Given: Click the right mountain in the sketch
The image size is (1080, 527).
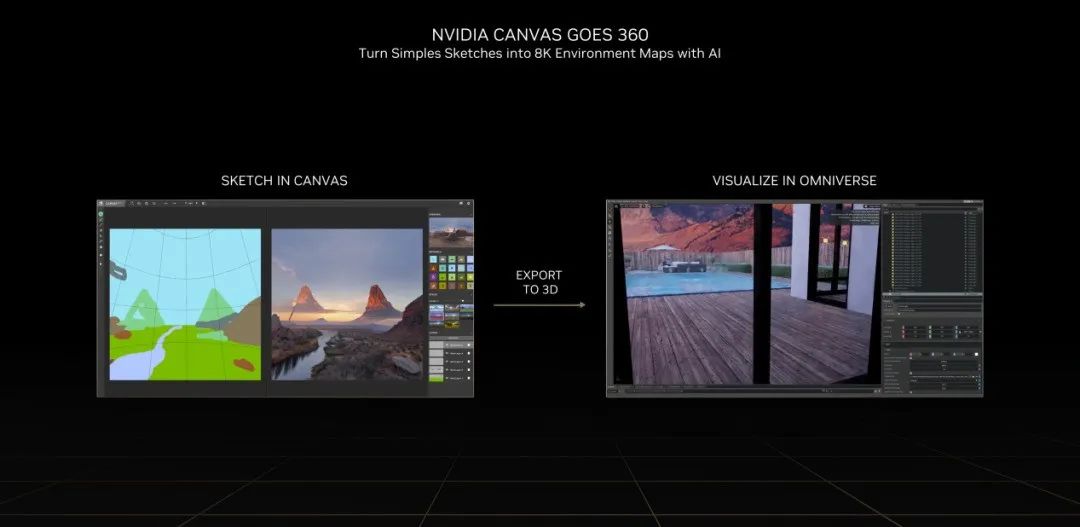Looking at the screenshot, I should tap(216, 307).
